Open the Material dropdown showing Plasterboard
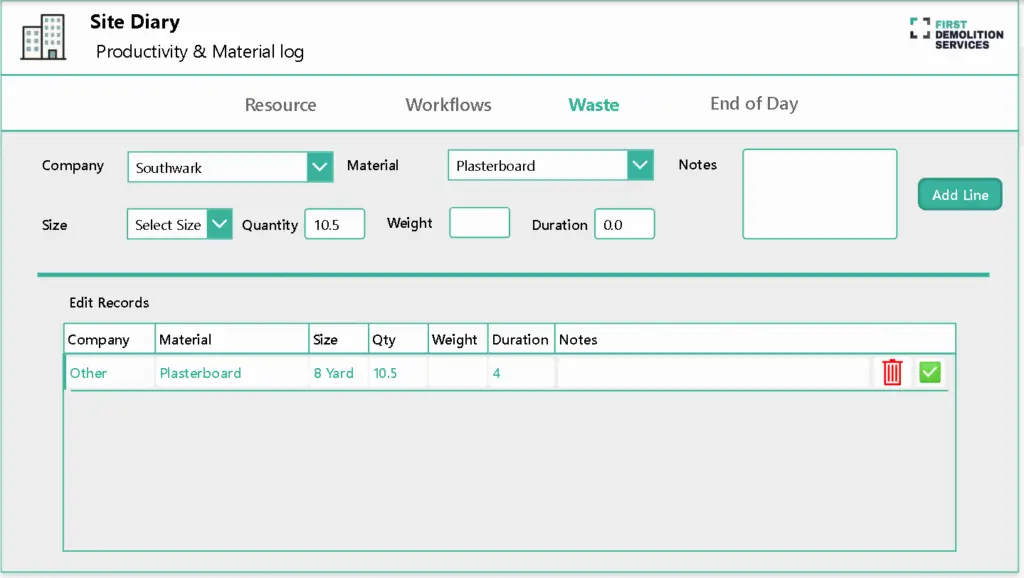The height and width of the screenshot is (578, 1024). [x=640, y=166]
